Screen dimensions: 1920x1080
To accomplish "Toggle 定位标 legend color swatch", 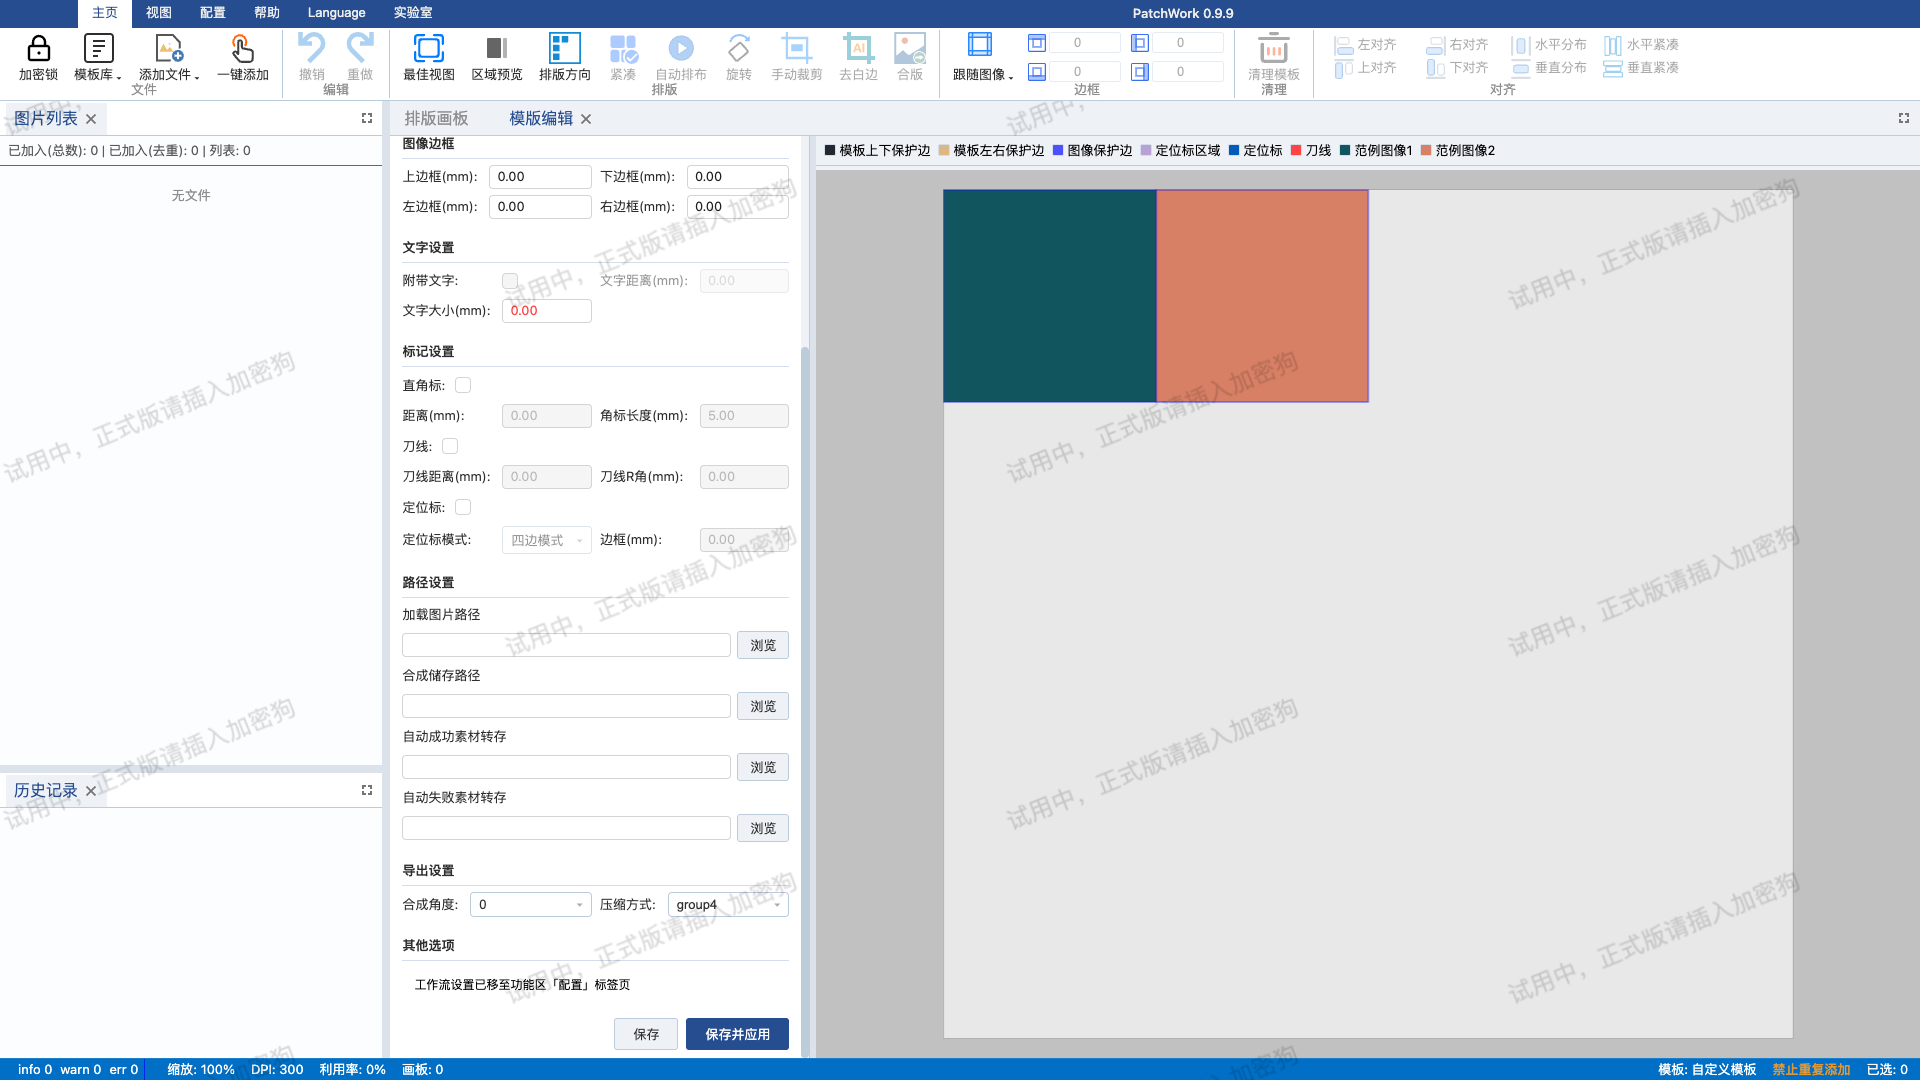I will [x=1234, y=150].
